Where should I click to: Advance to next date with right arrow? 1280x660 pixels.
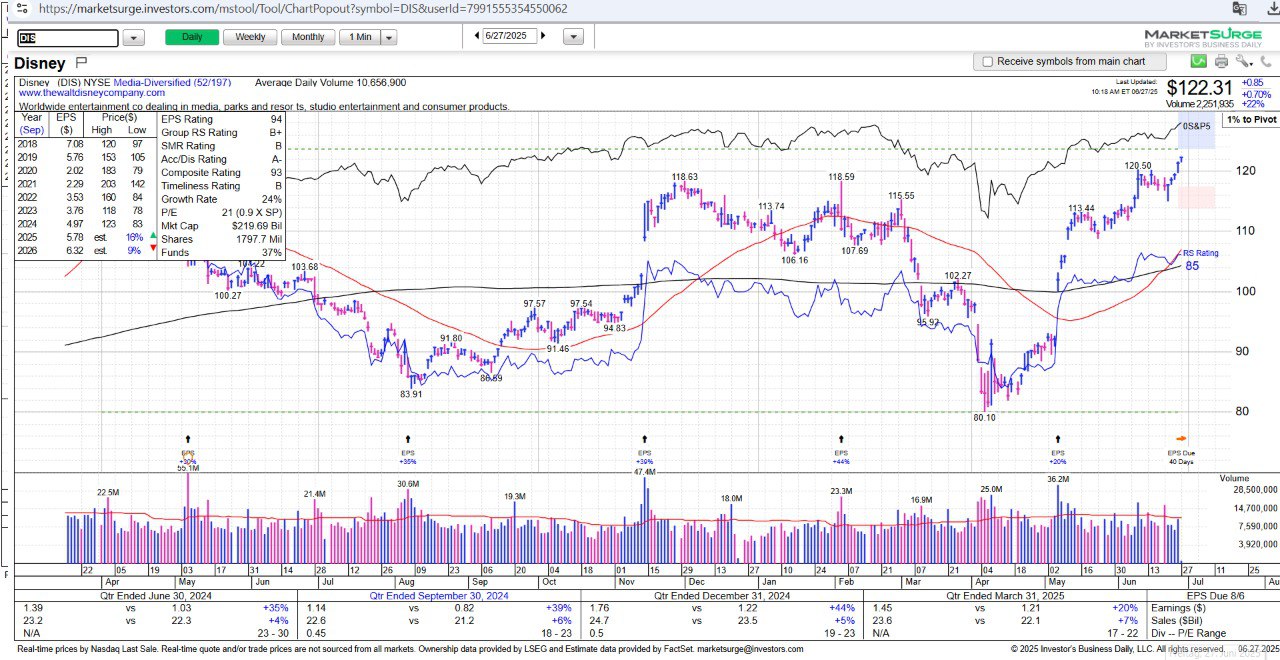(x=544, y=36)
